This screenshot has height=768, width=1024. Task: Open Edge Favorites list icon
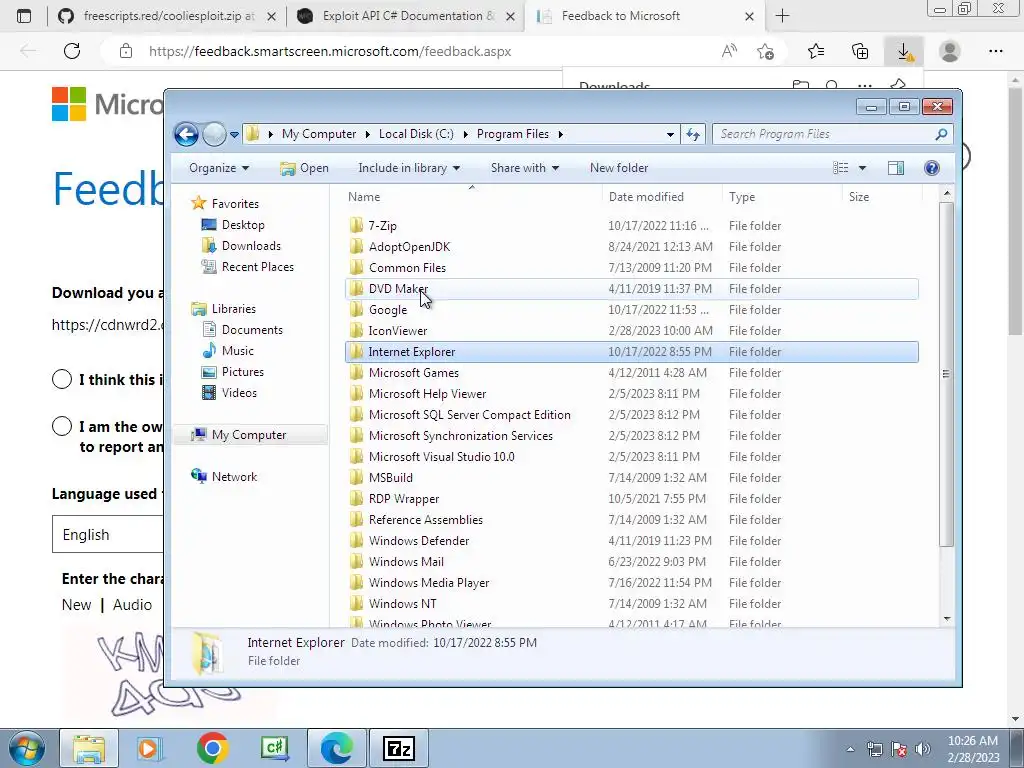pyautogui.click(x=816, y=51)
